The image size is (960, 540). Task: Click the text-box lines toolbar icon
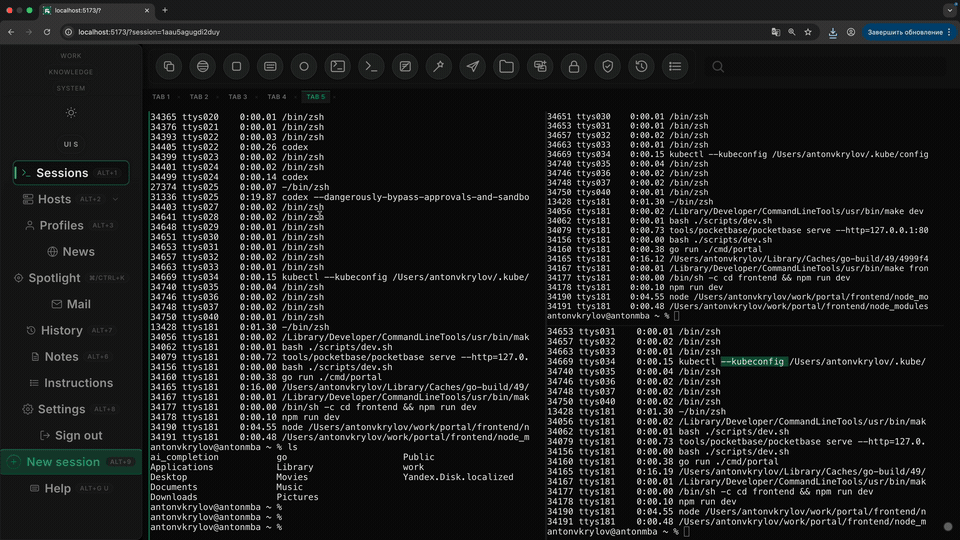pos(270,66)
